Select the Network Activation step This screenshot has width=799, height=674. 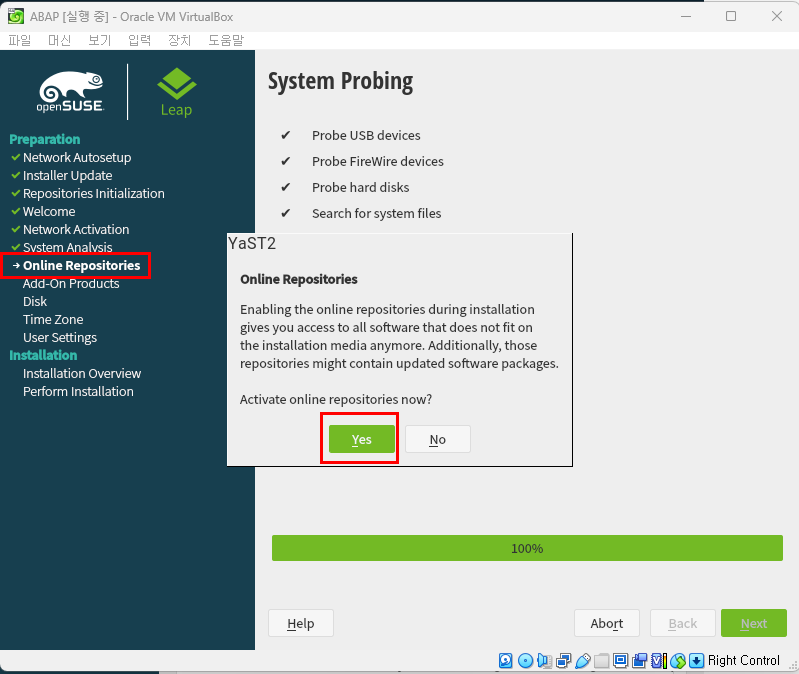76,229
